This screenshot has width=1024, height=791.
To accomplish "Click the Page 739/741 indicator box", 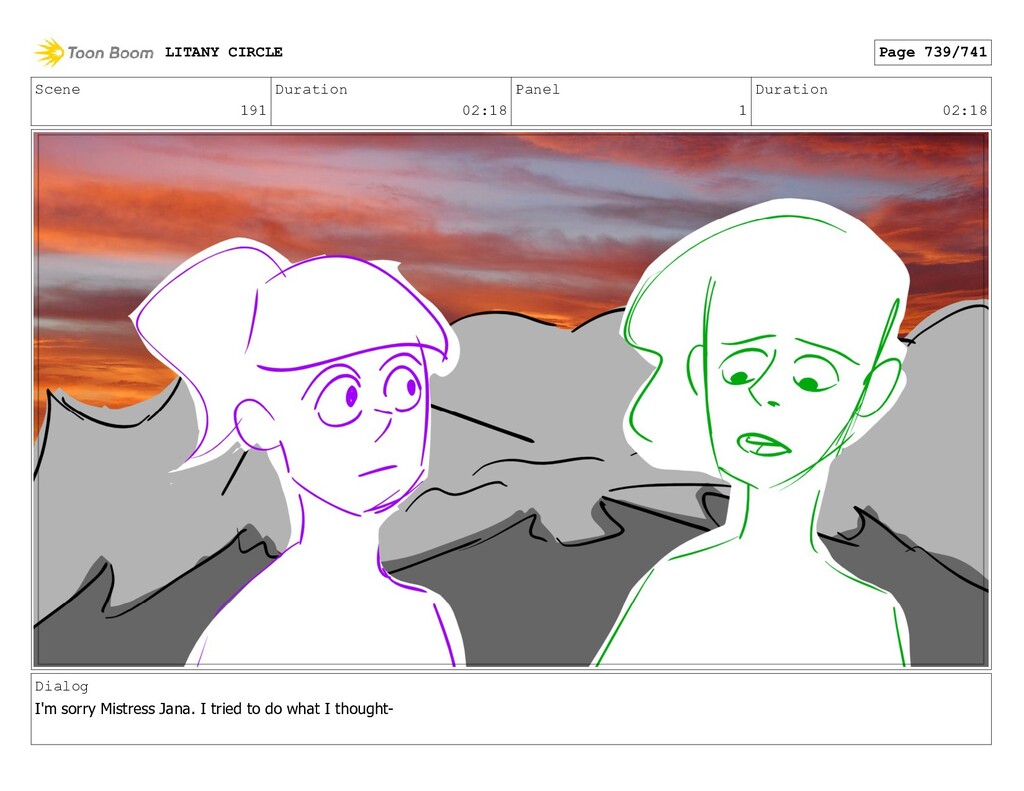I will pos(933,52).
